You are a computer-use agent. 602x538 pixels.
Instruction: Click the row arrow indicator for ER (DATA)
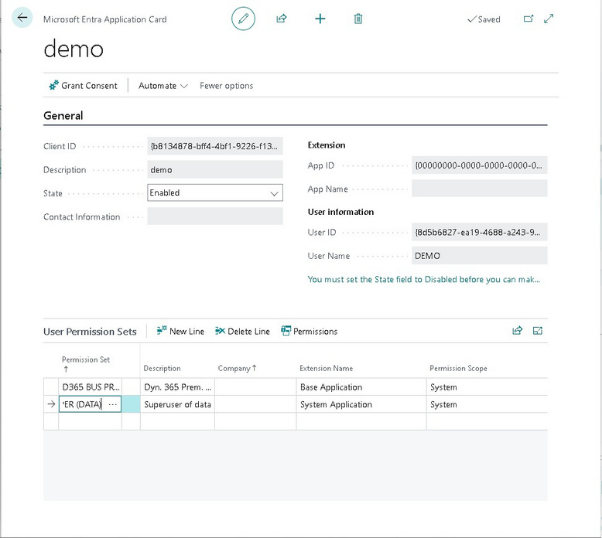pyautogui.click(x=51, y=404)
